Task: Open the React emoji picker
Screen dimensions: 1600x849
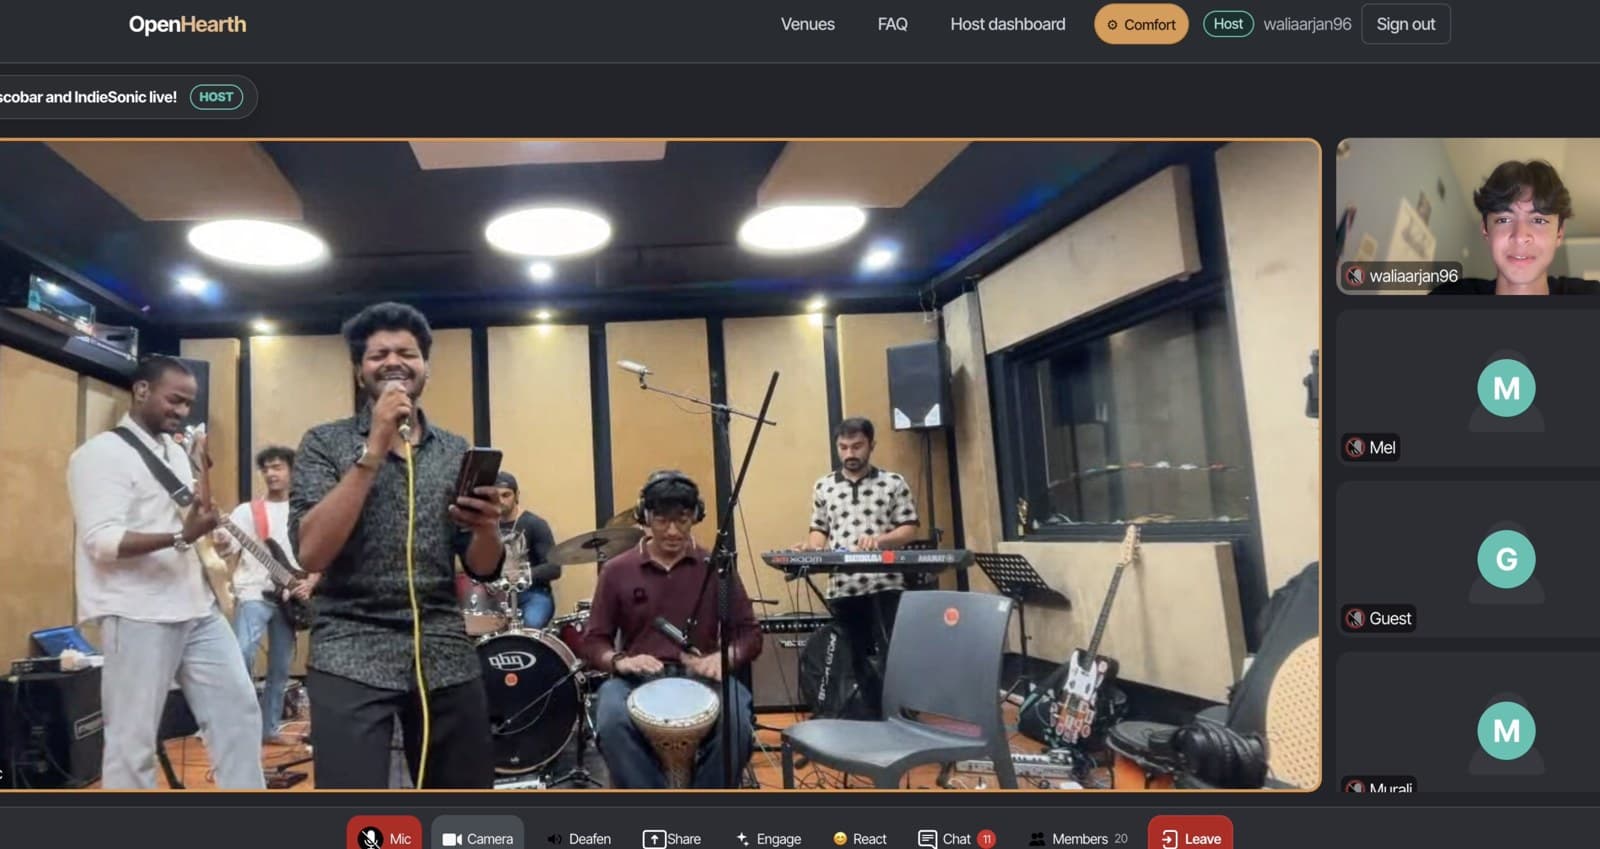Action: [860, 838]
